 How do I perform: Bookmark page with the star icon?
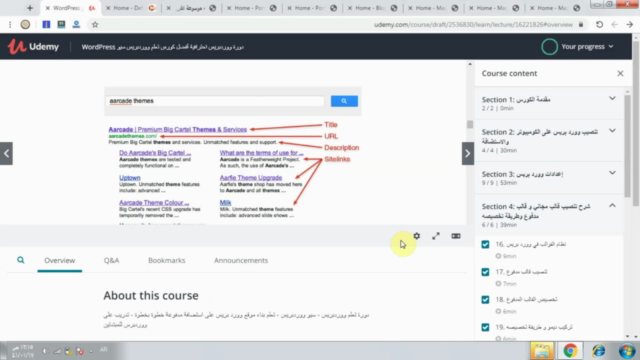point(95,24)
